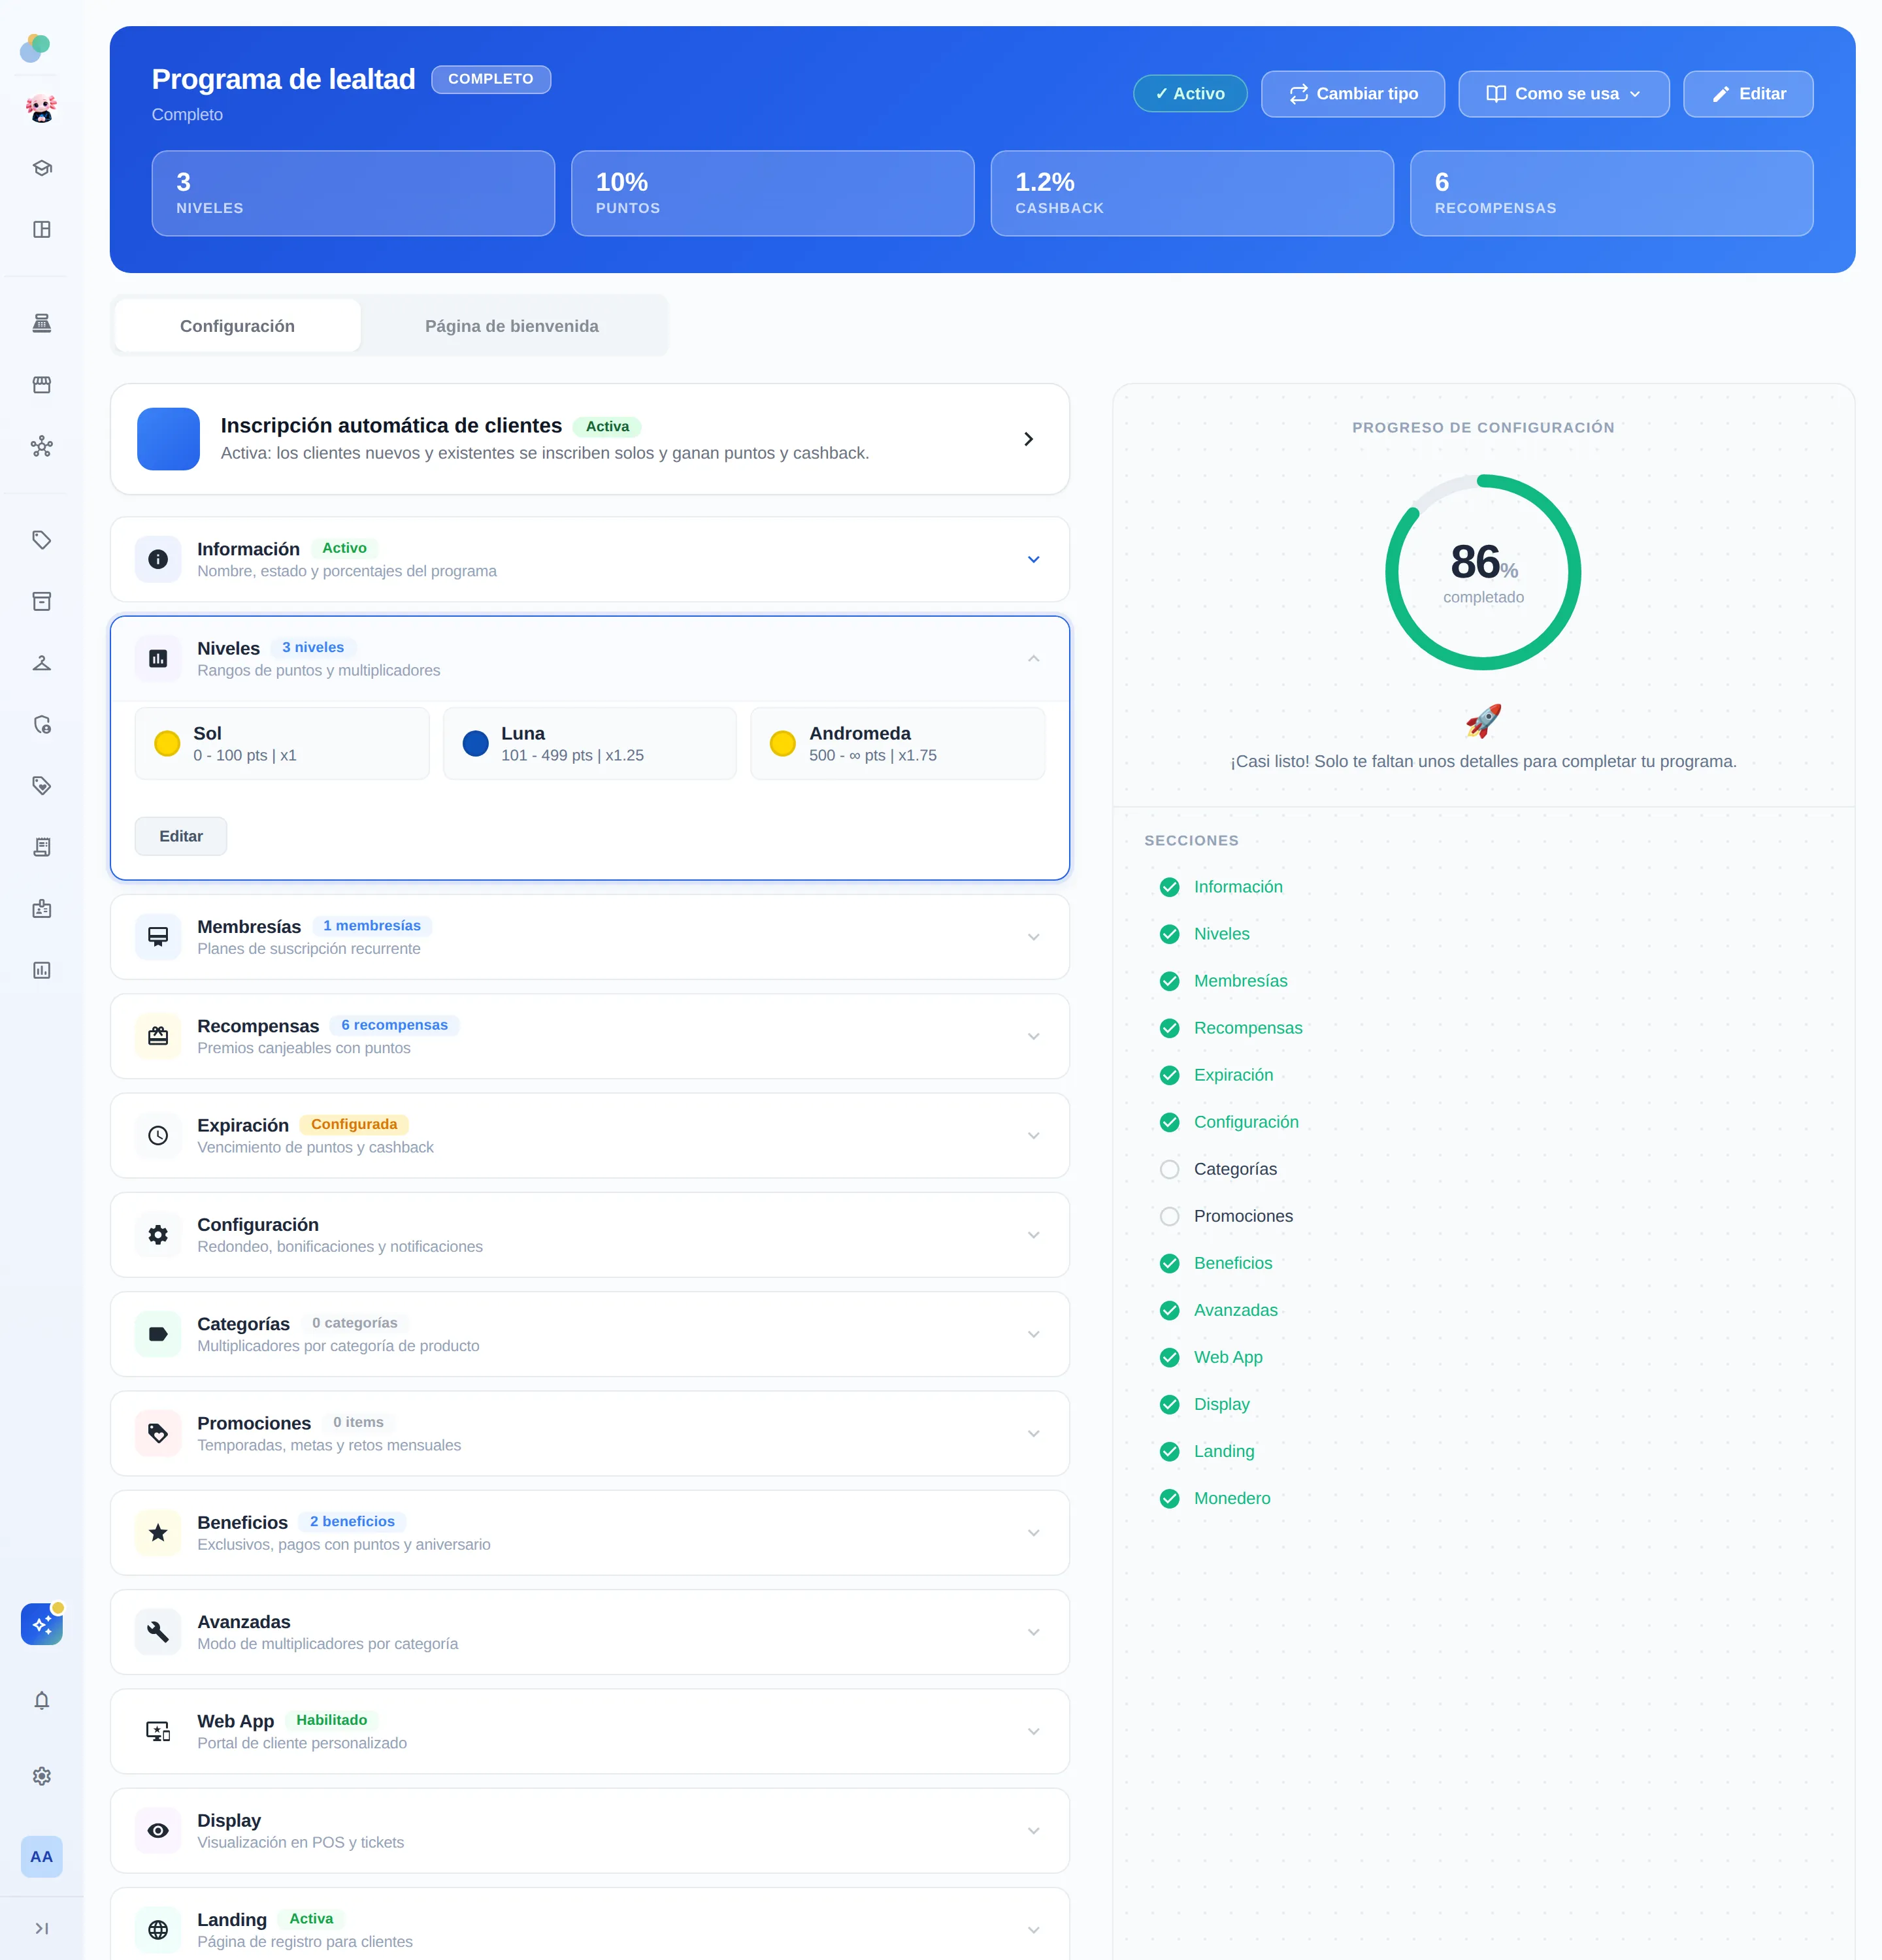
Task: Click the Monedero section check mark
Action: pos(1169,1498)
